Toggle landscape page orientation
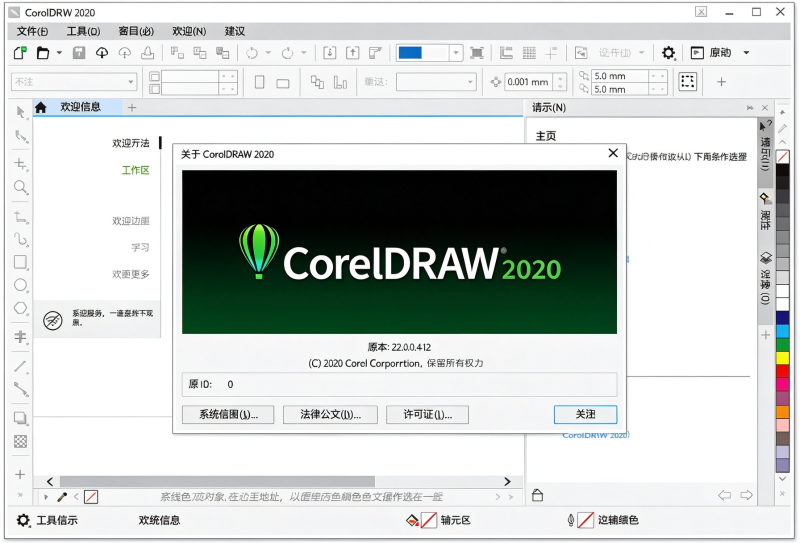Viewport: 800px width, 543px height. pyautogui.click(x=283, y=83)
